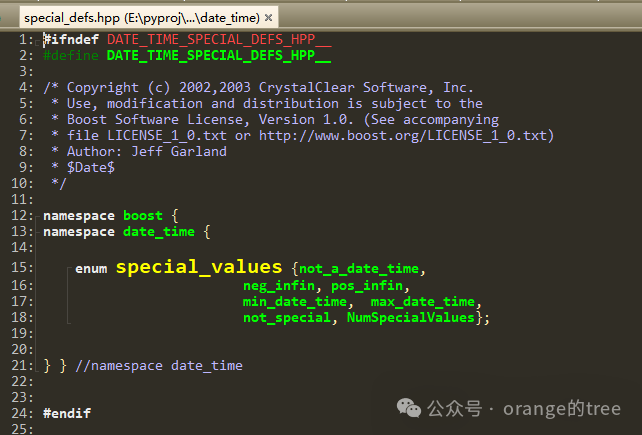Click the 'min_date_time' enumerator
642x435 pixels.
295,301
